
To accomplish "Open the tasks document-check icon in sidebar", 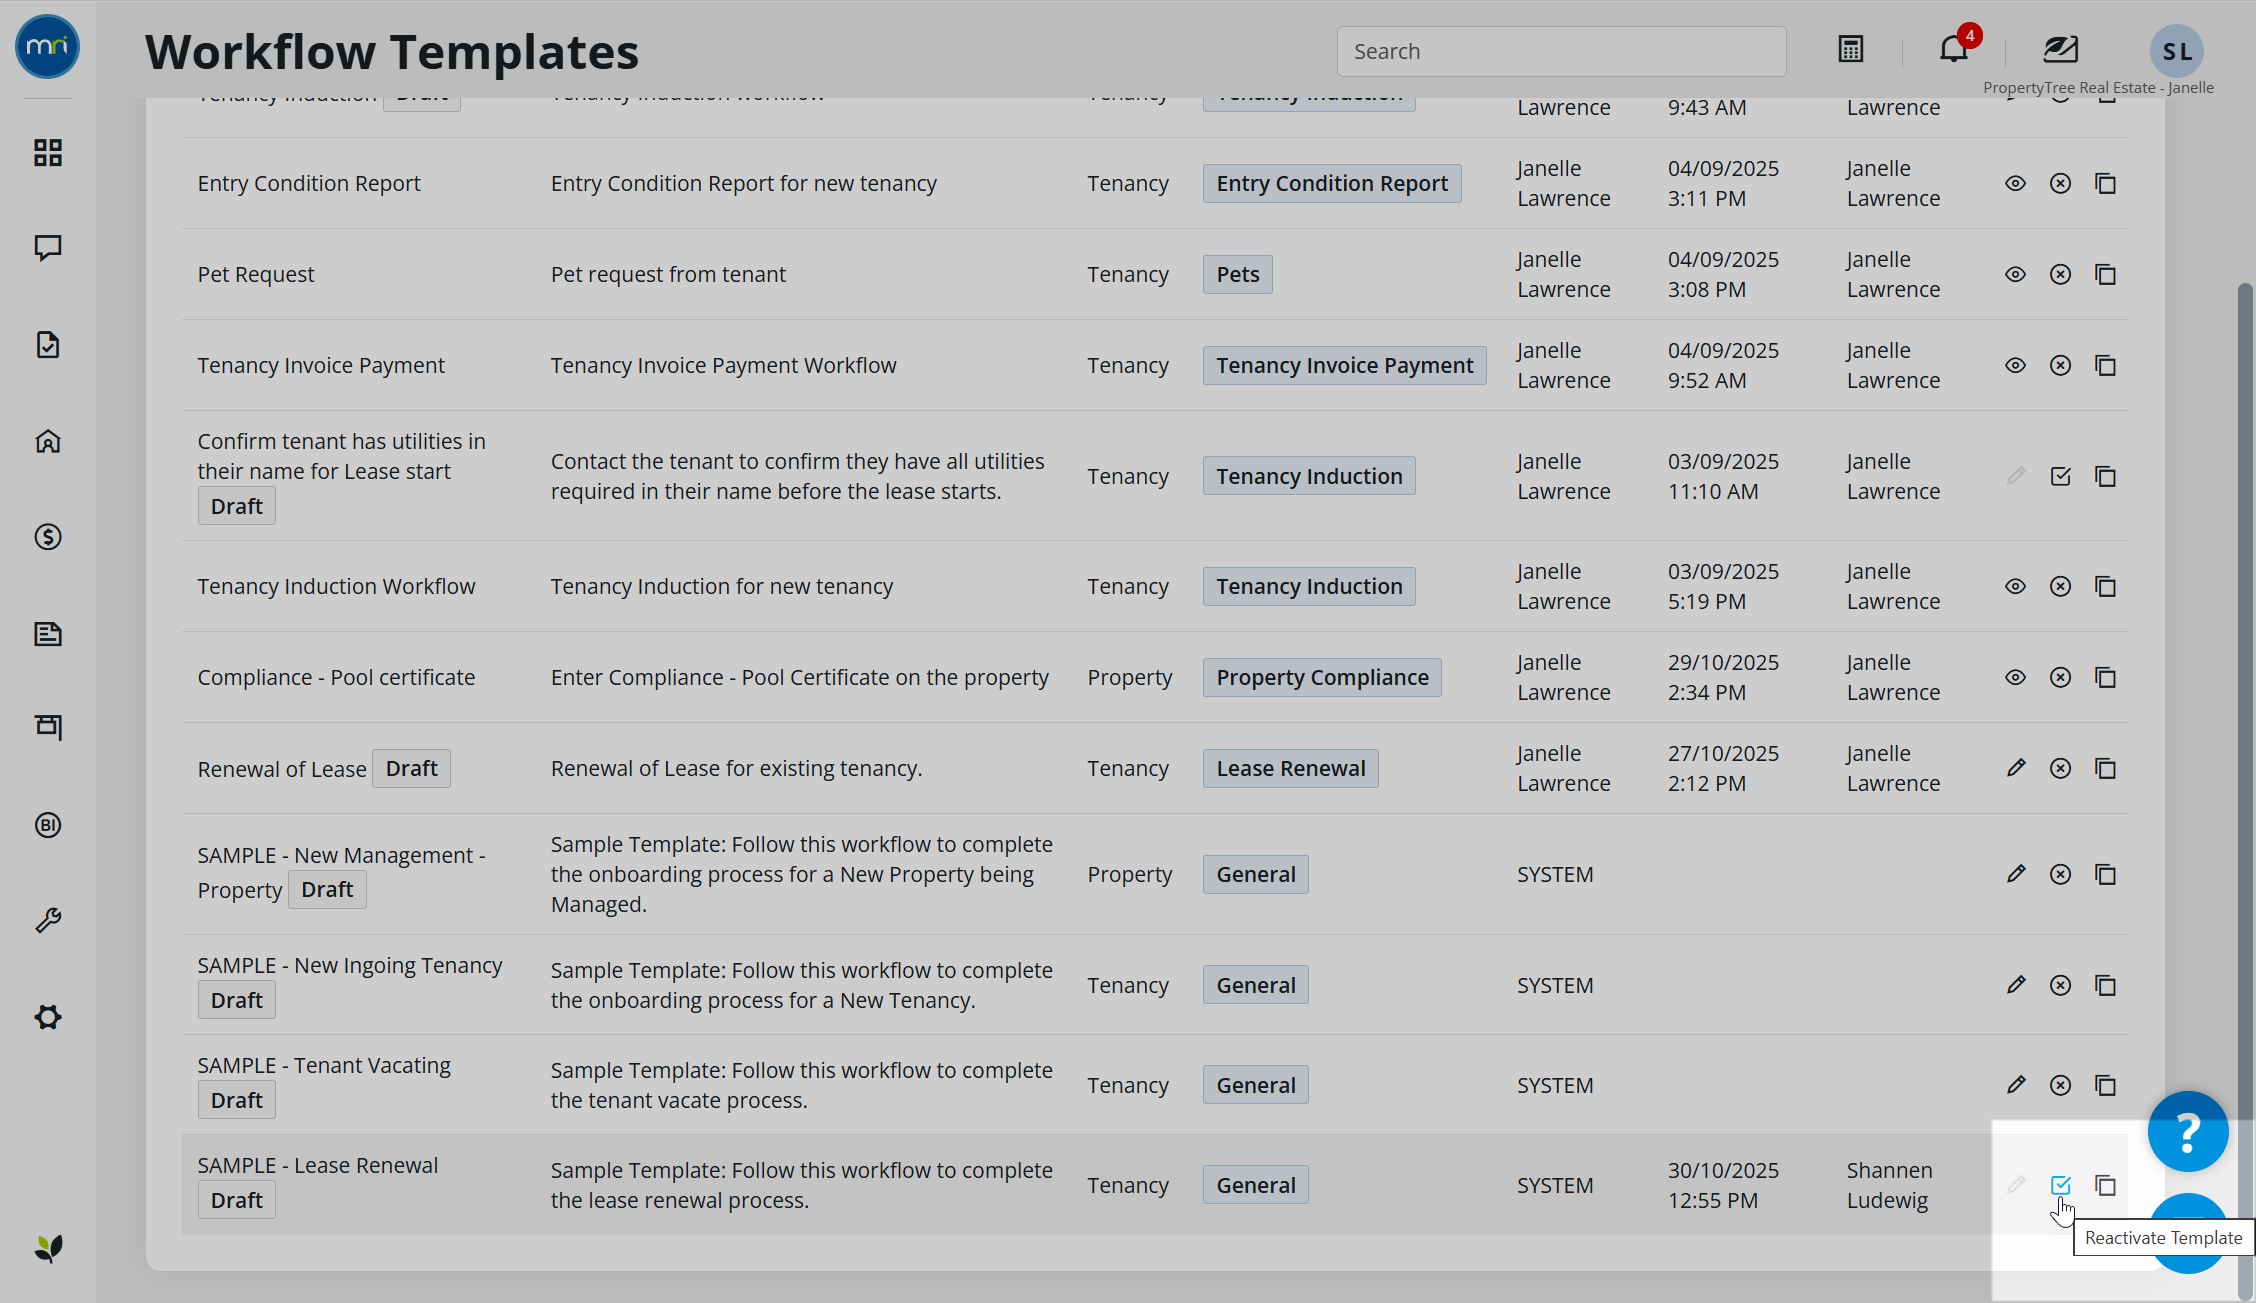I will pyautogui.click(x=48, y=345).
